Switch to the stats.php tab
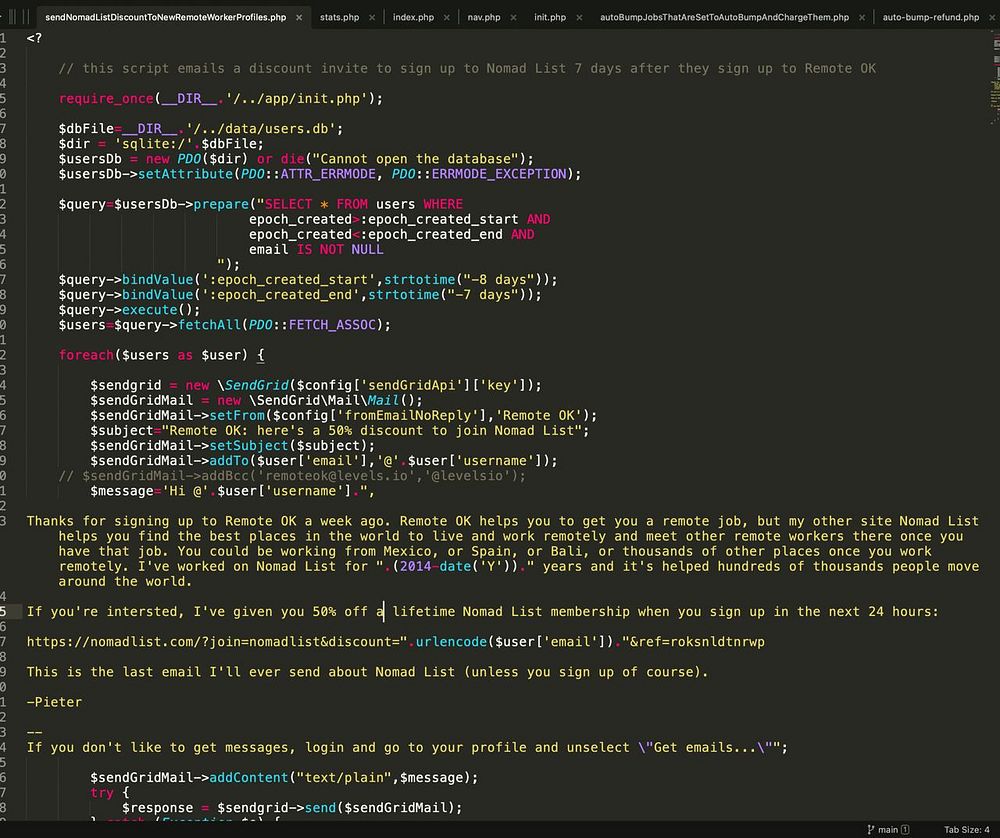Viewport: 1000px width, 838px height. pyautogui.click(x=339, y=18)
